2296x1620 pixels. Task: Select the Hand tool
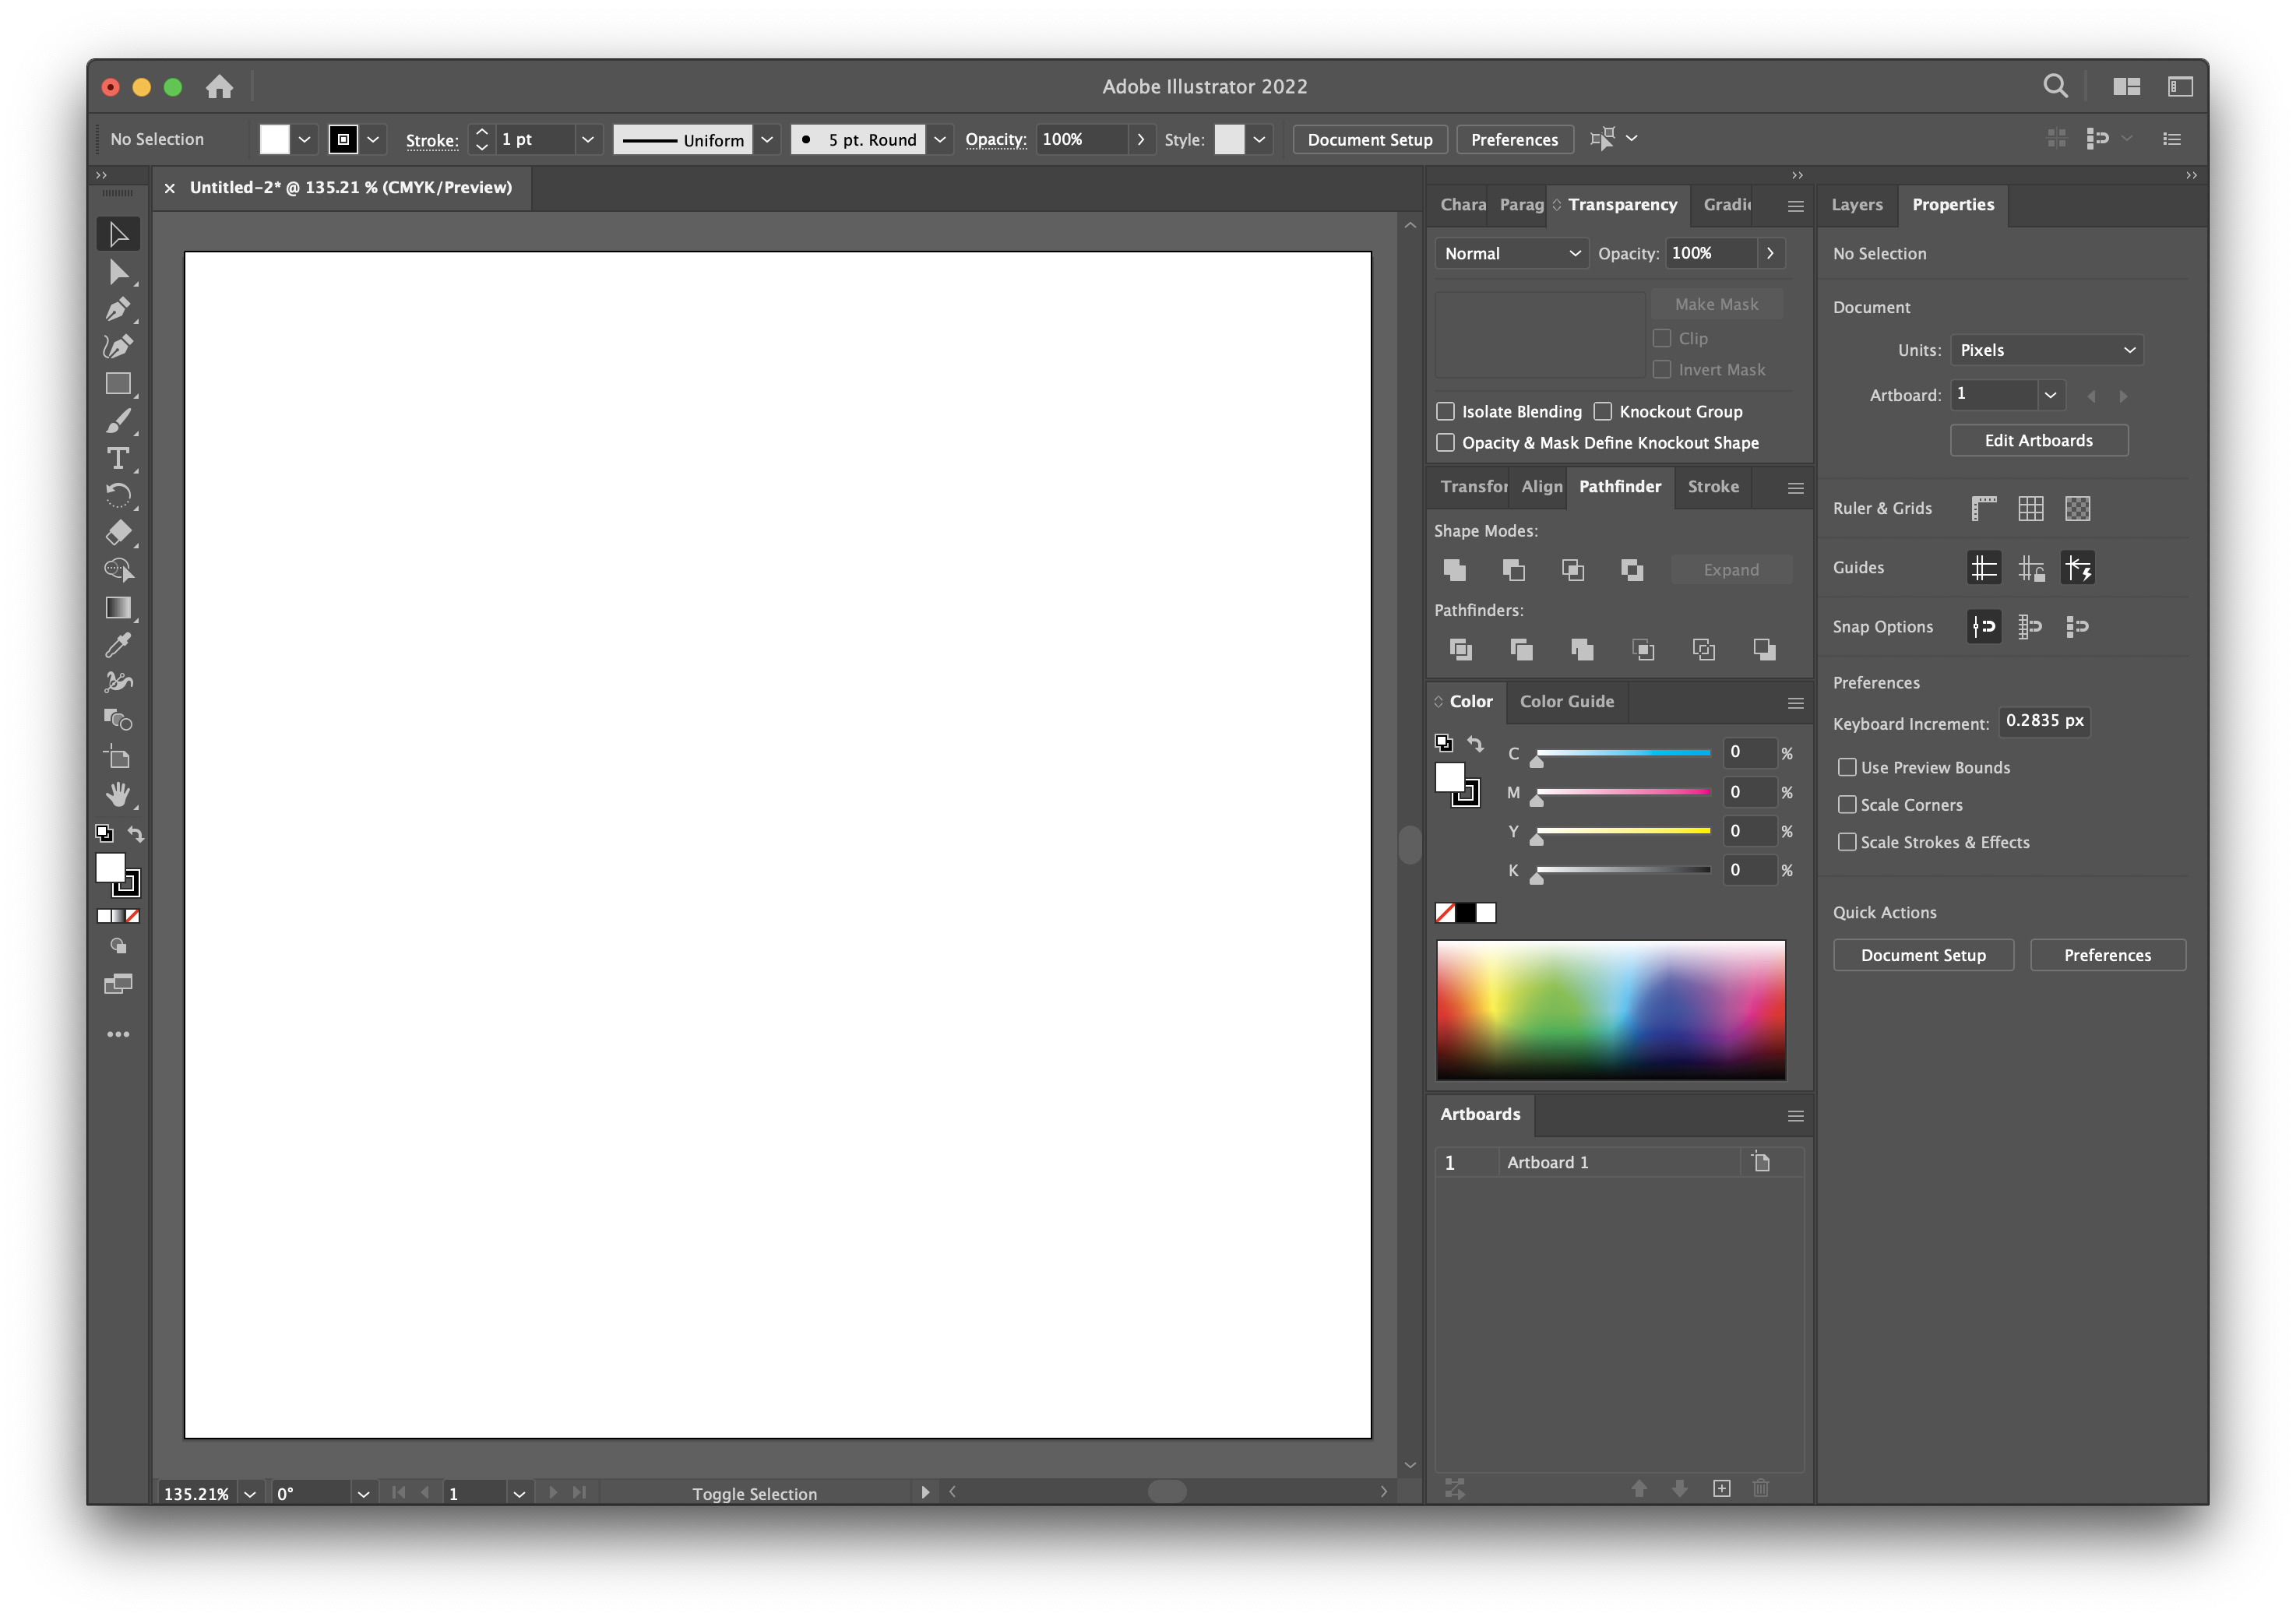tap(118, 795)
